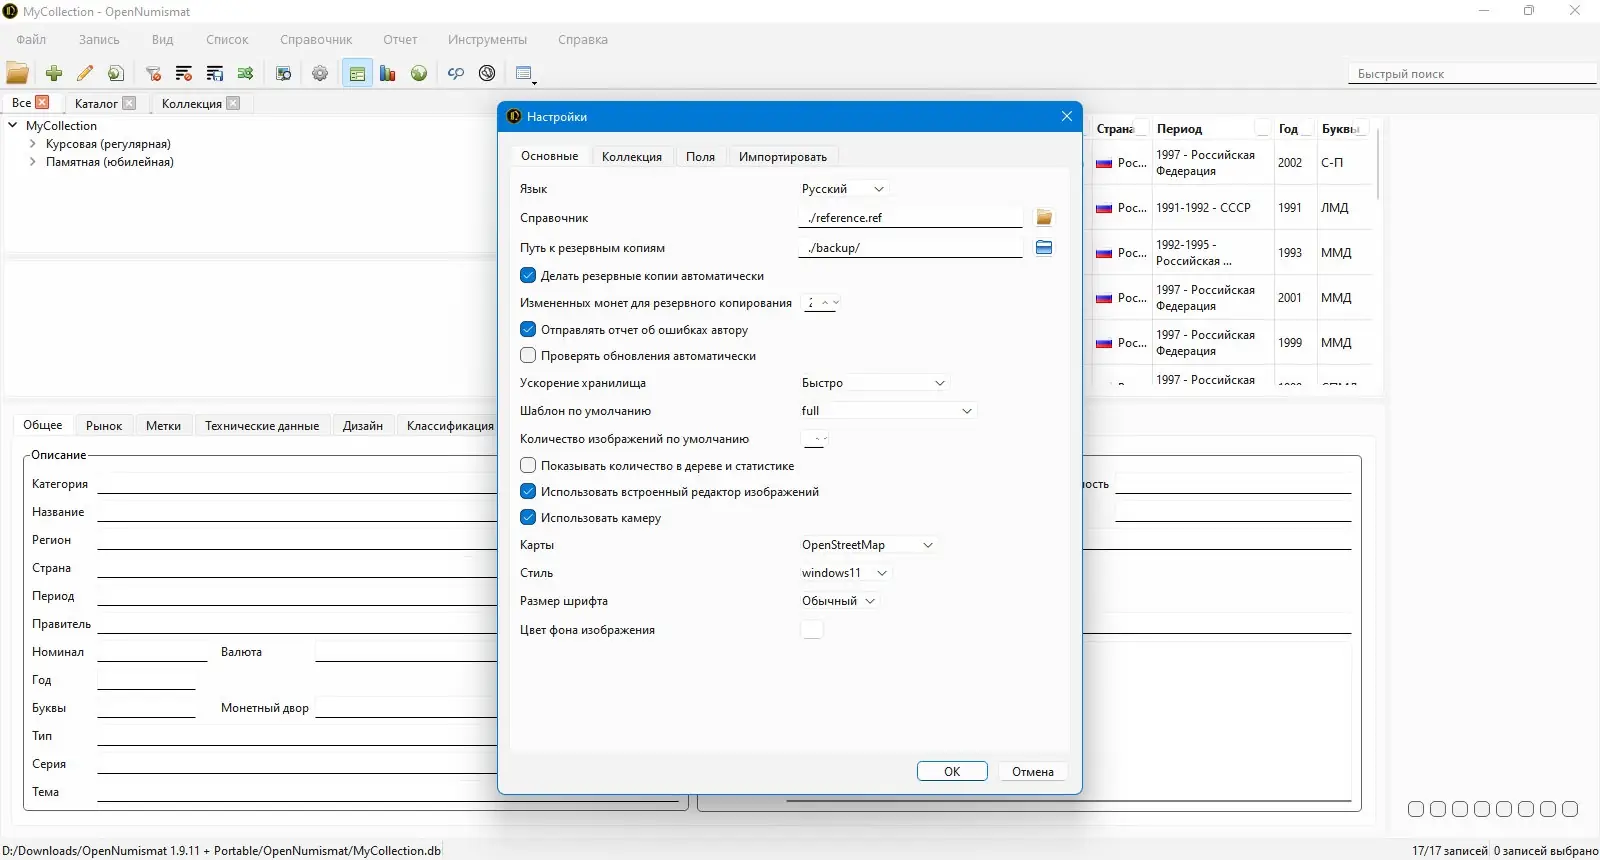
Task: Enable showing count in tree and statistics
Action: (x=528, y=466)
